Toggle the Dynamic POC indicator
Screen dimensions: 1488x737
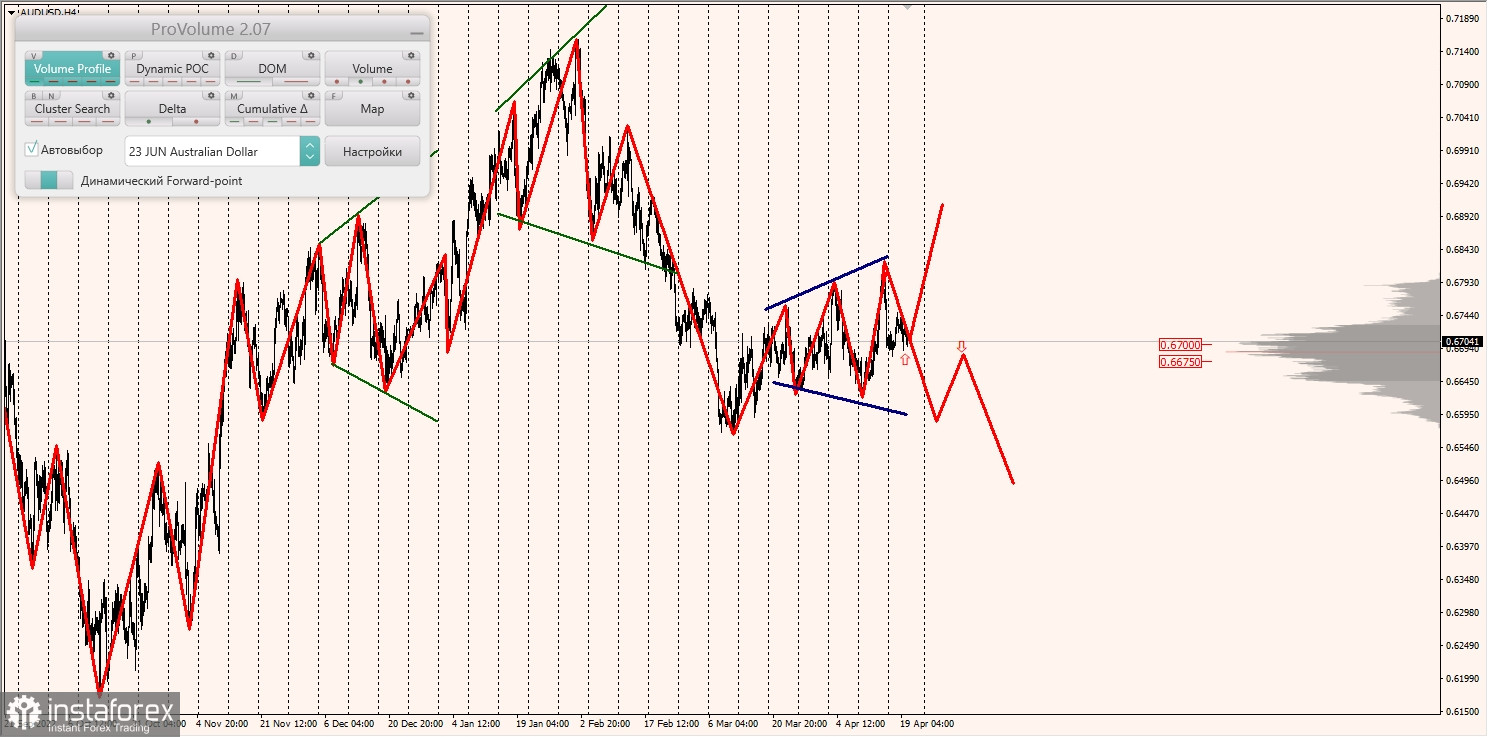coord(172,68)
